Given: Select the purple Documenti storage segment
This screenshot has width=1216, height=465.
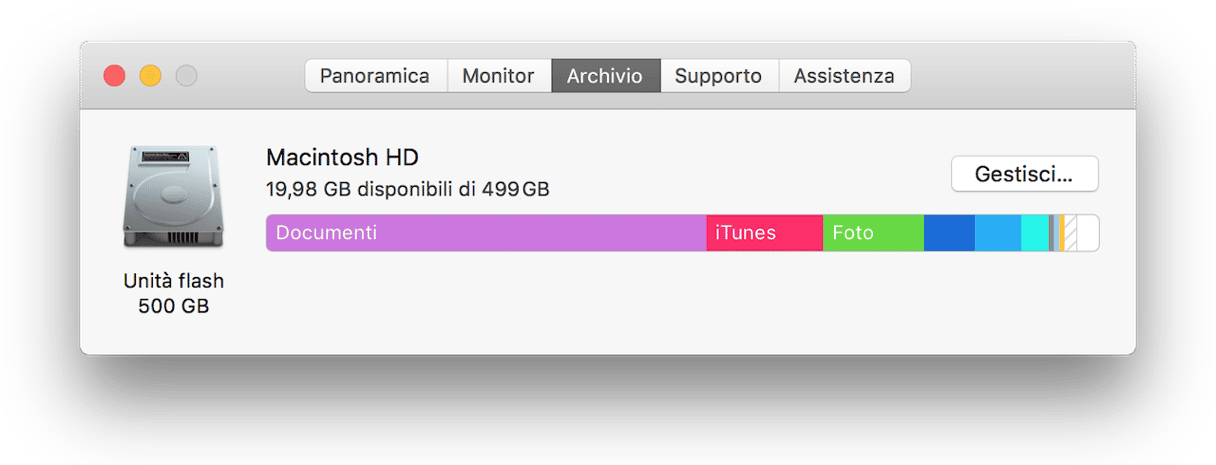Looking at the screenshot, I should [486, 233].
